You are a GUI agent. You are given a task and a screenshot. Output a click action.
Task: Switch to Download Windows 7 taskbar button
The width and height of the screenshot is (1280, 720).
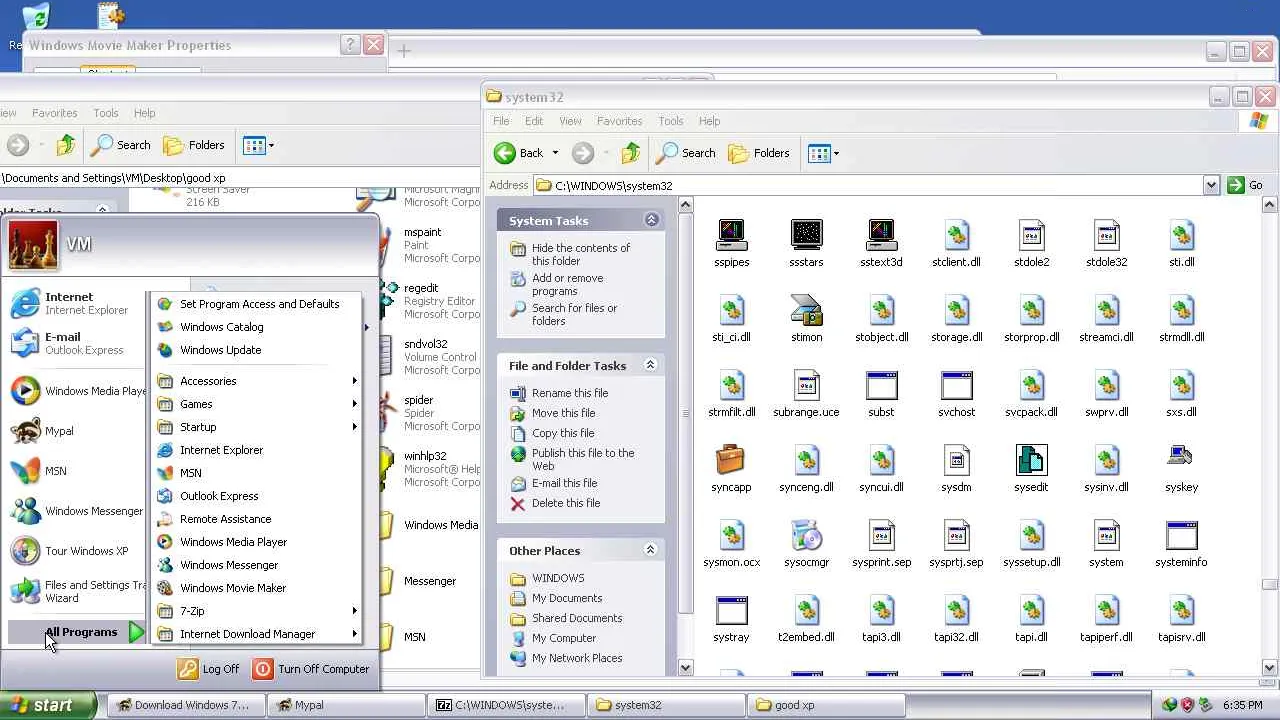pyautogui.click(x=185, y=705)
